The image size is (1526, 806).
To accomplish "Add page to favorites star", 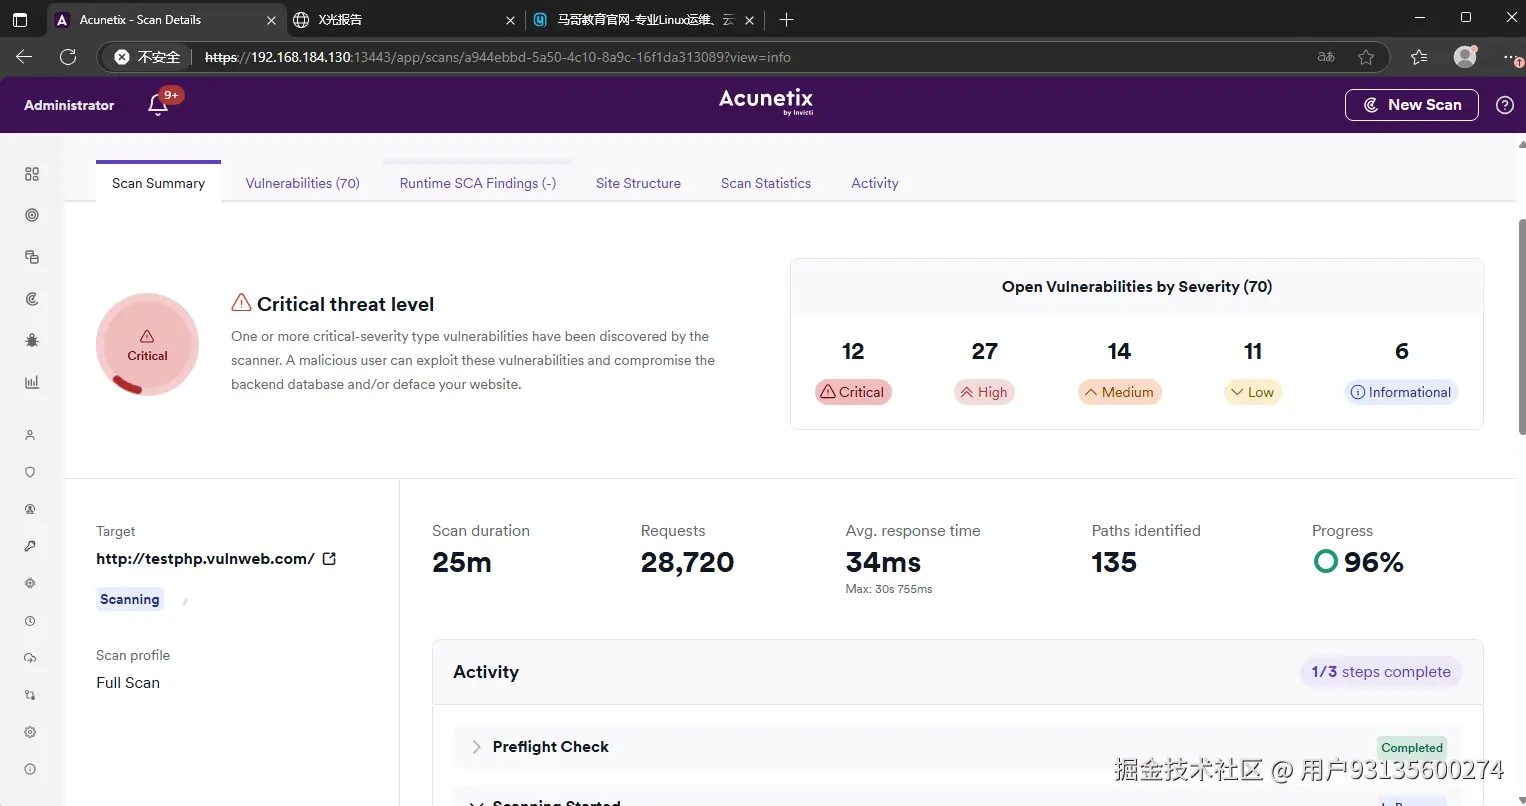I will point(1366,57).
